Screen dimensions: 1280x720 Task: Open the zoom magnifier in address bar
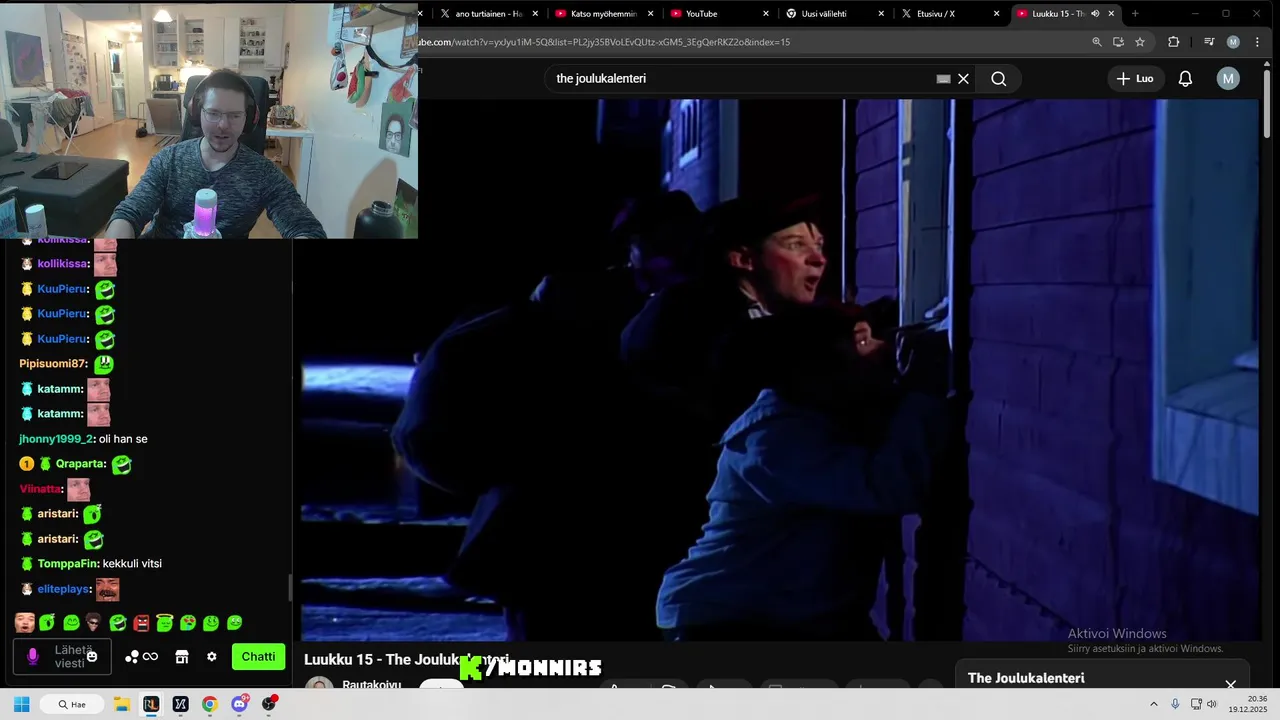pyautogui.click(x=1097, y=42)
